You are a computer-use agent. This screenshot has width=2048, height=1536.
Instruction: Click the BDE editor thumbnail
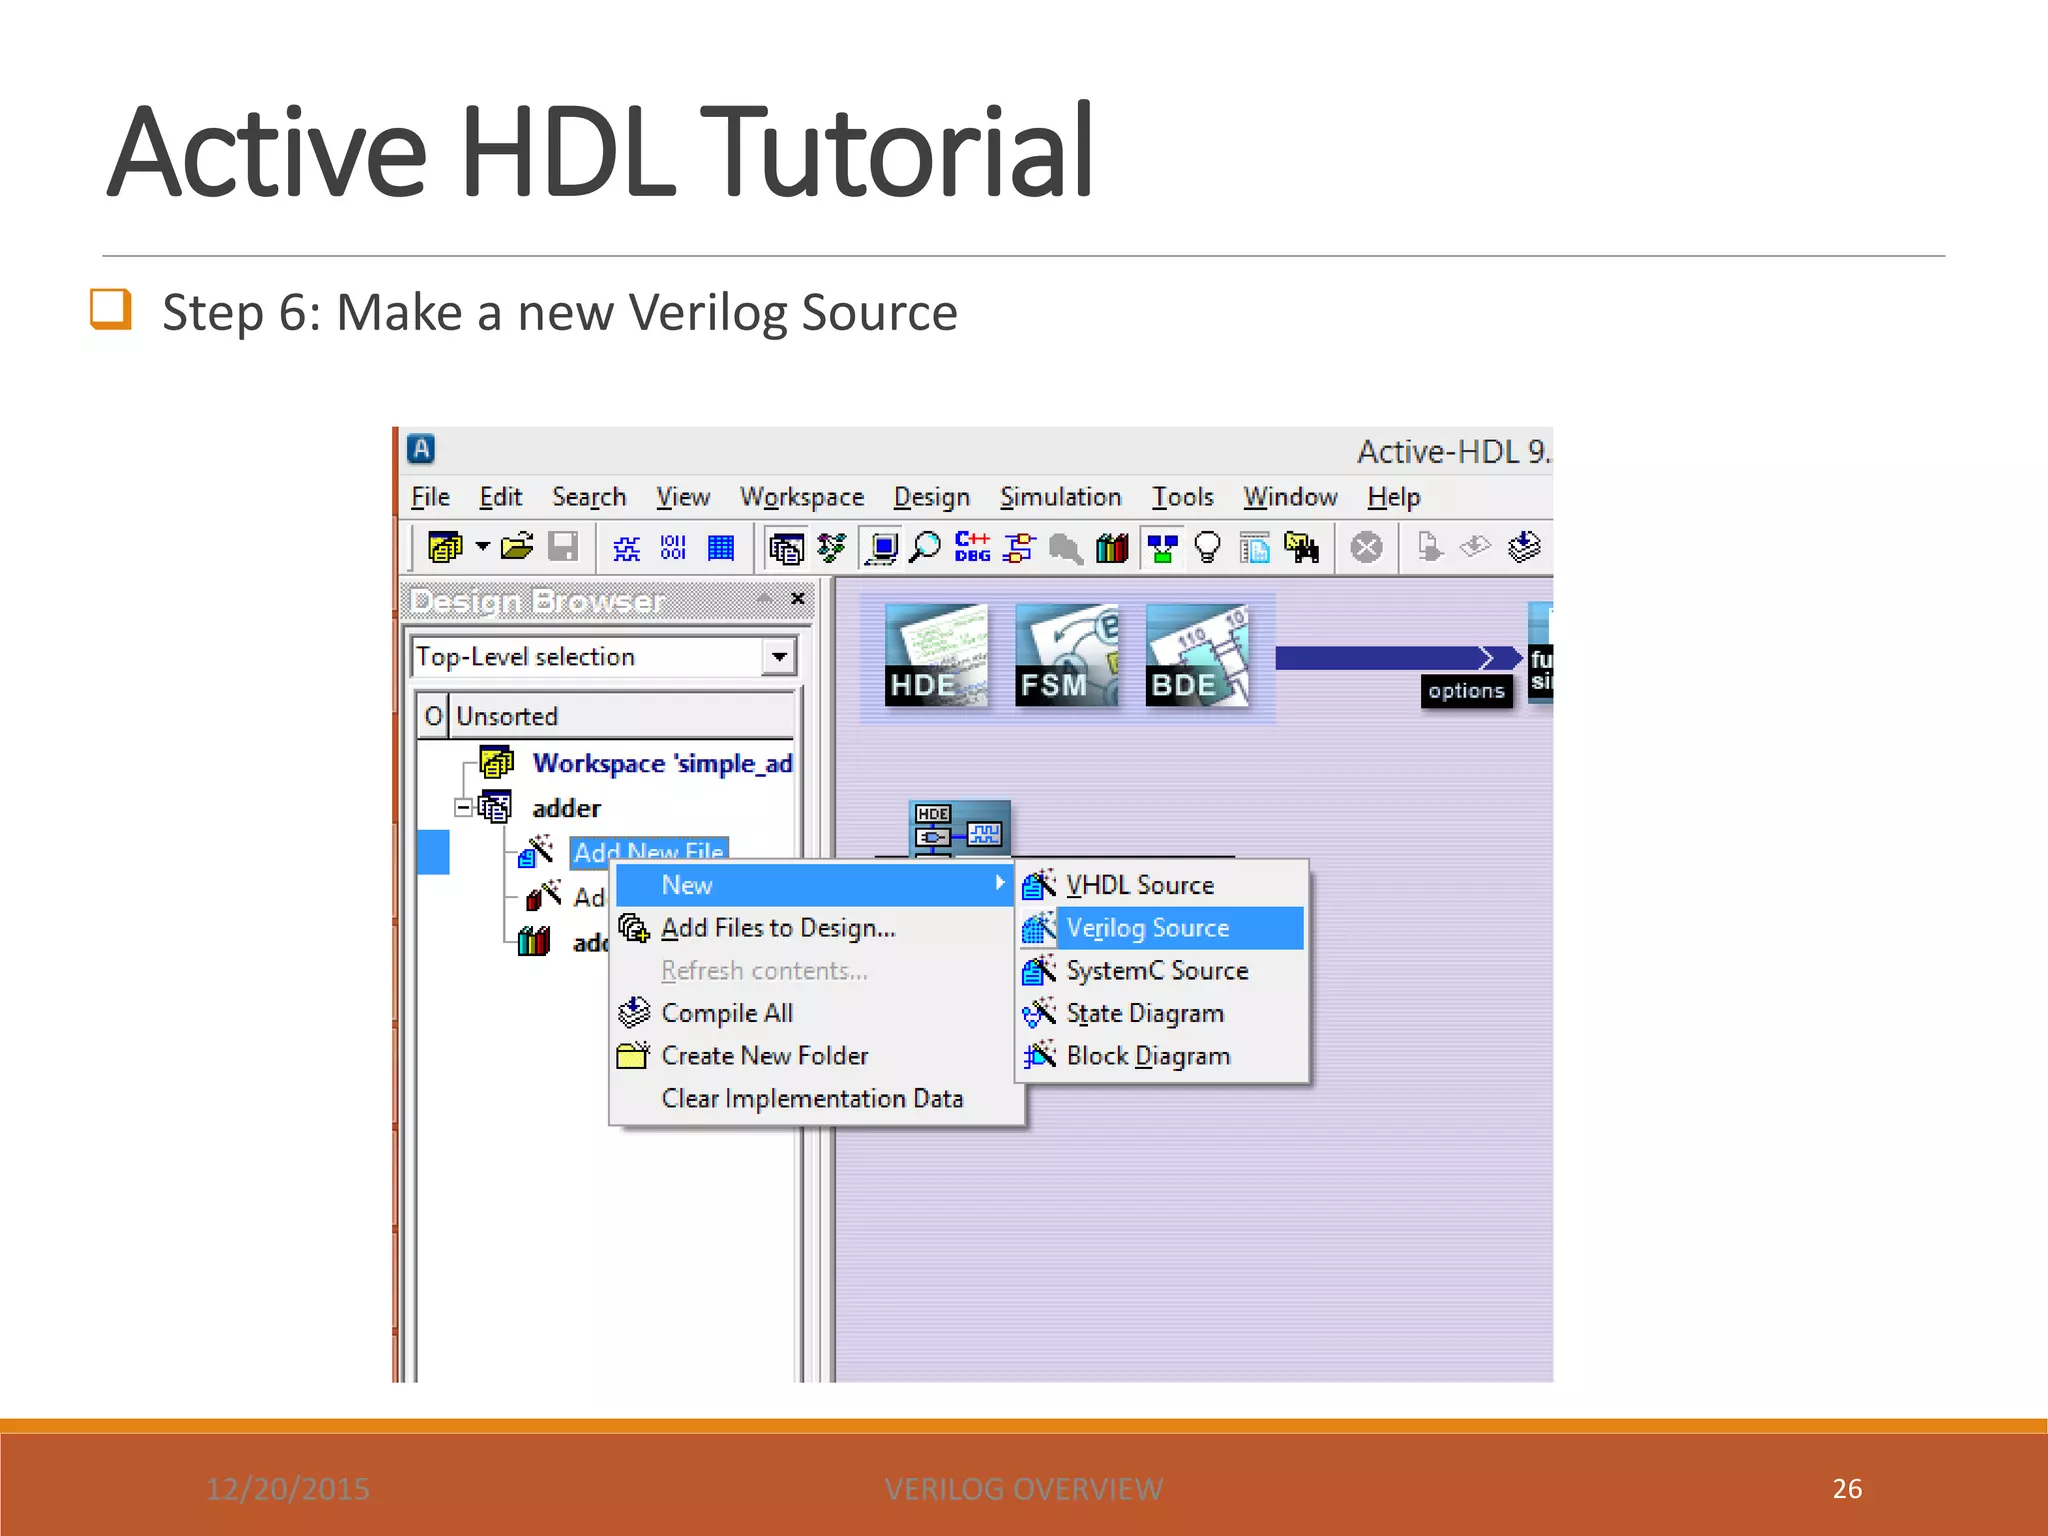pos(1197,656)
